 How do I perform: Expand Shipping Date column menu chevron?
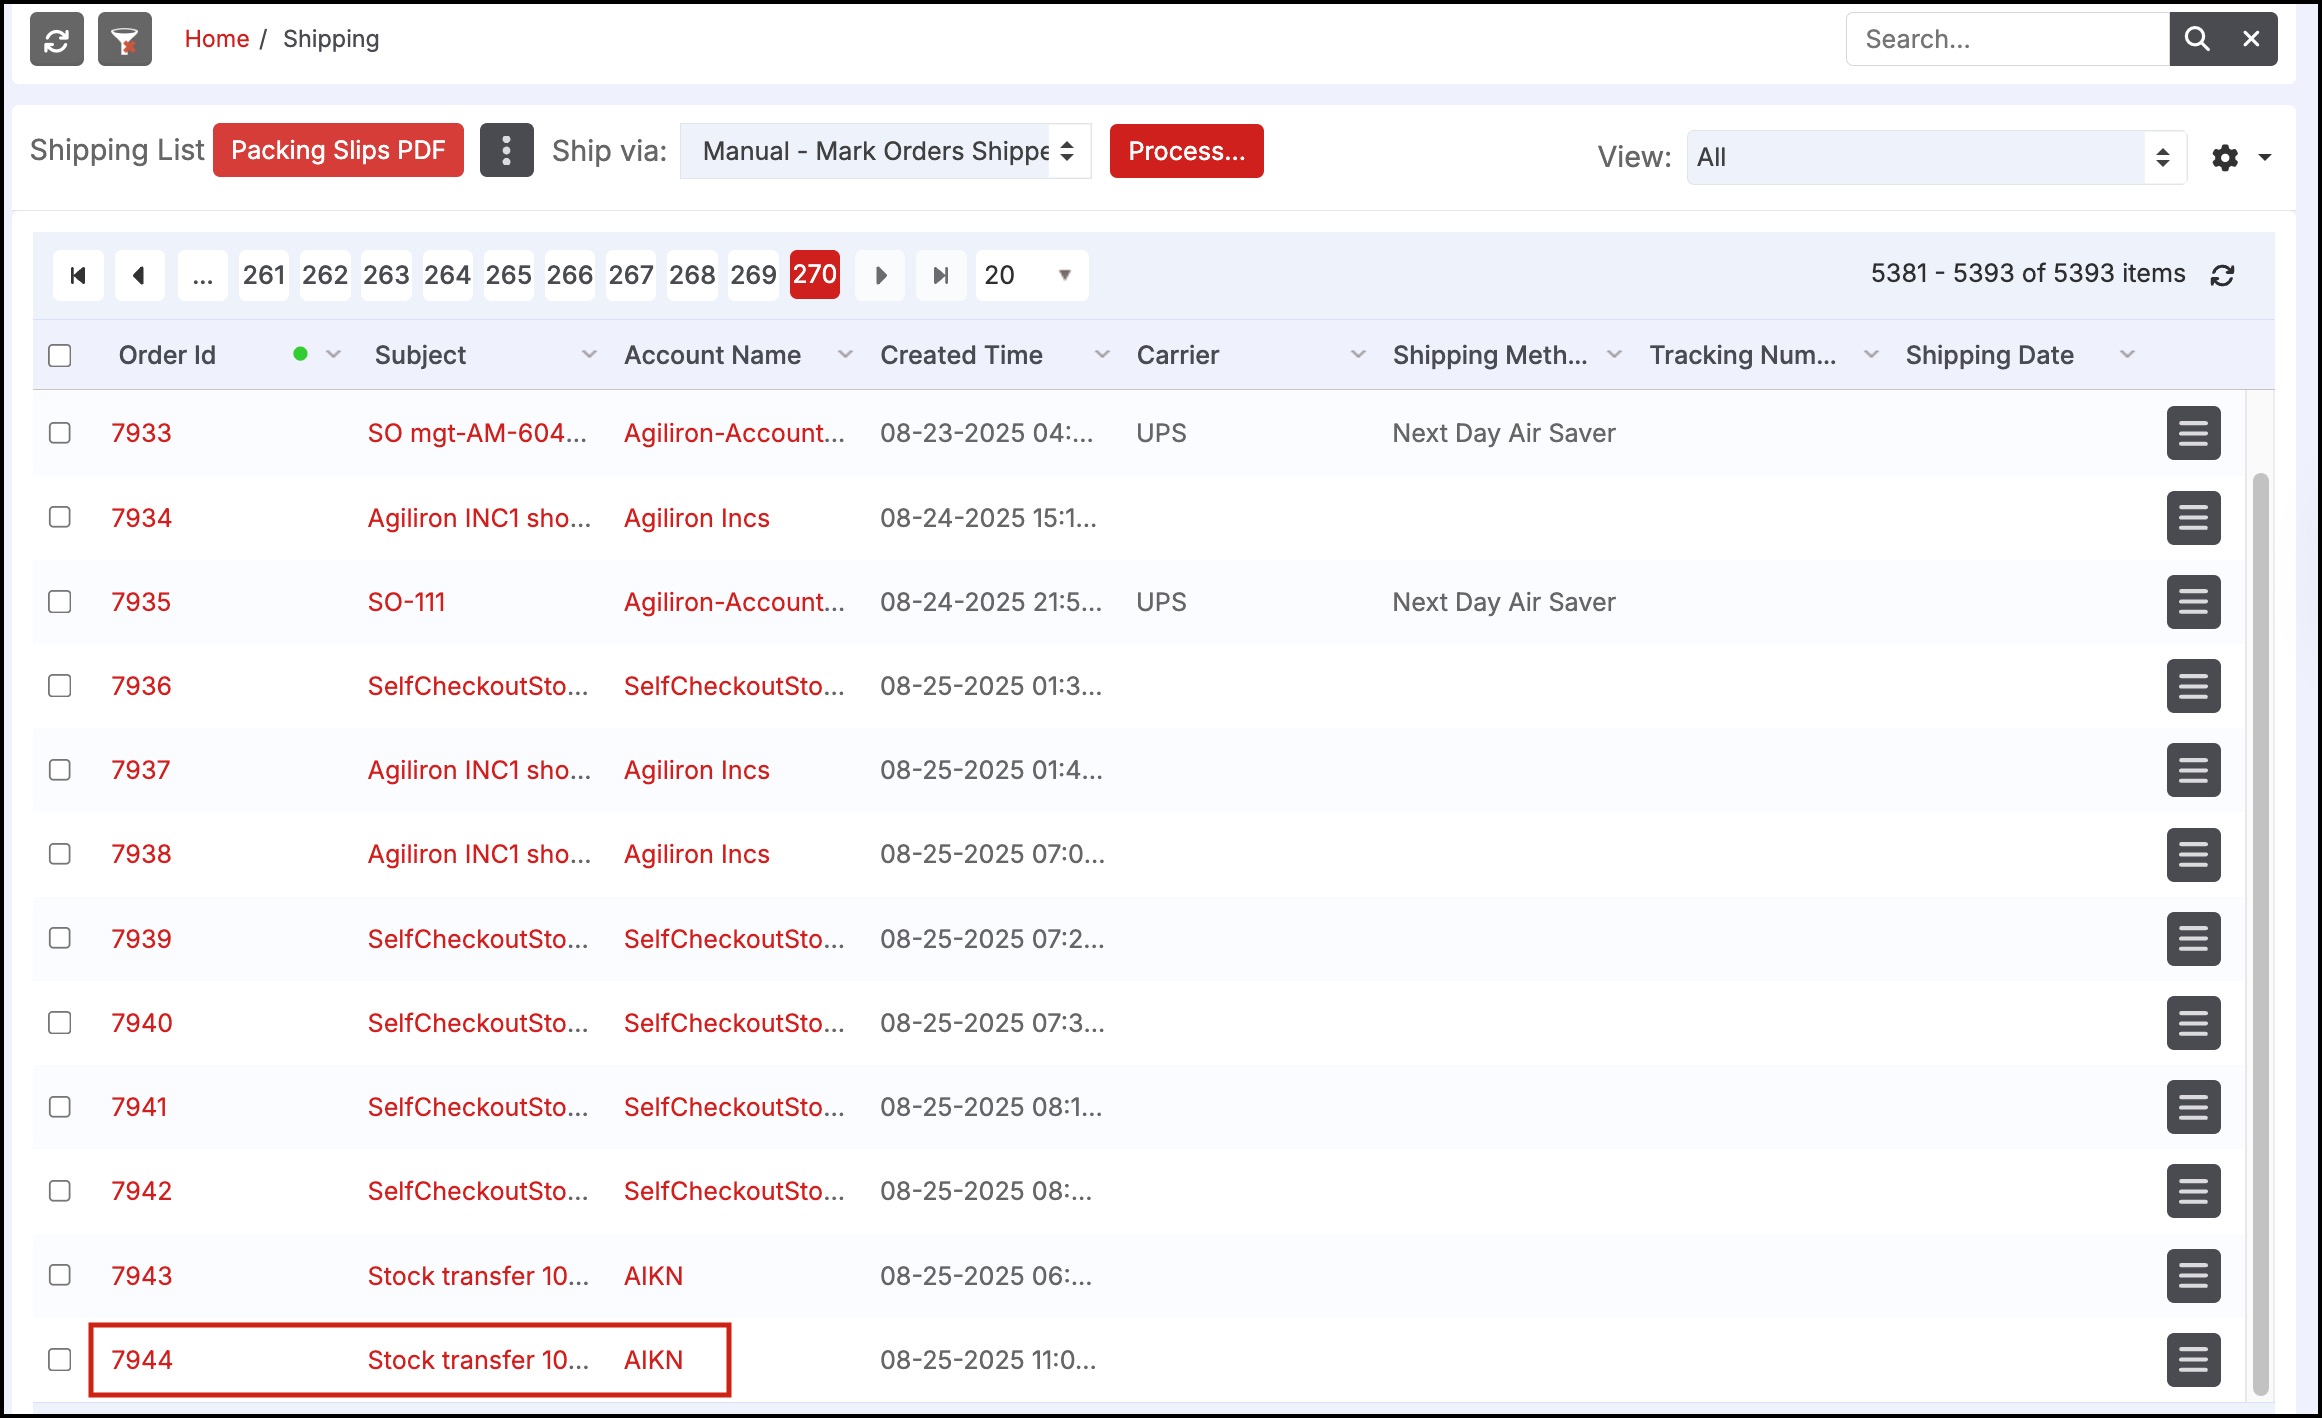[x=2127, y=355]
